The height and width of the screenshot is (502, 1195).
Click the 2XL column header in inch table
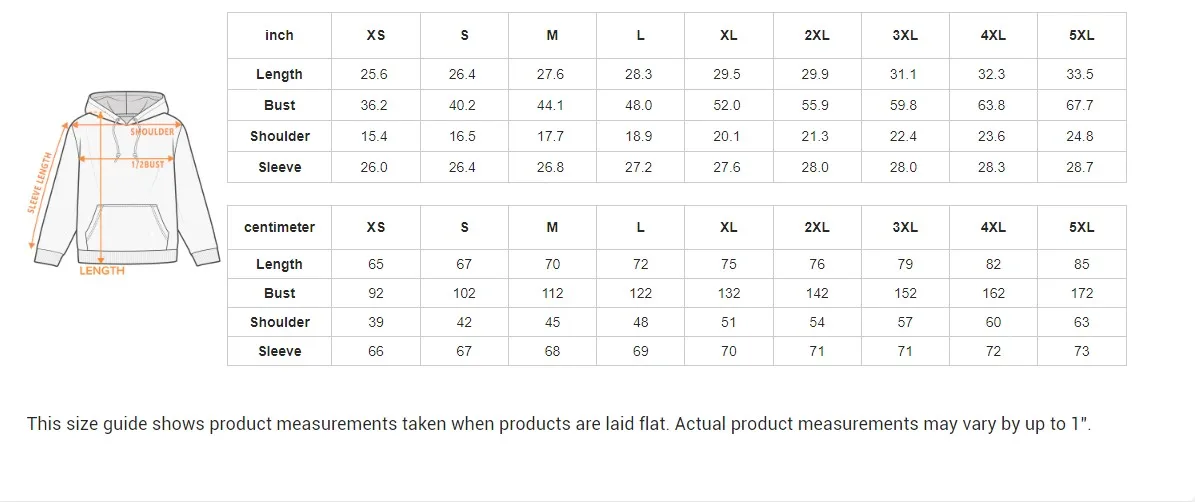pyautogui.click(x=816, y=35)
